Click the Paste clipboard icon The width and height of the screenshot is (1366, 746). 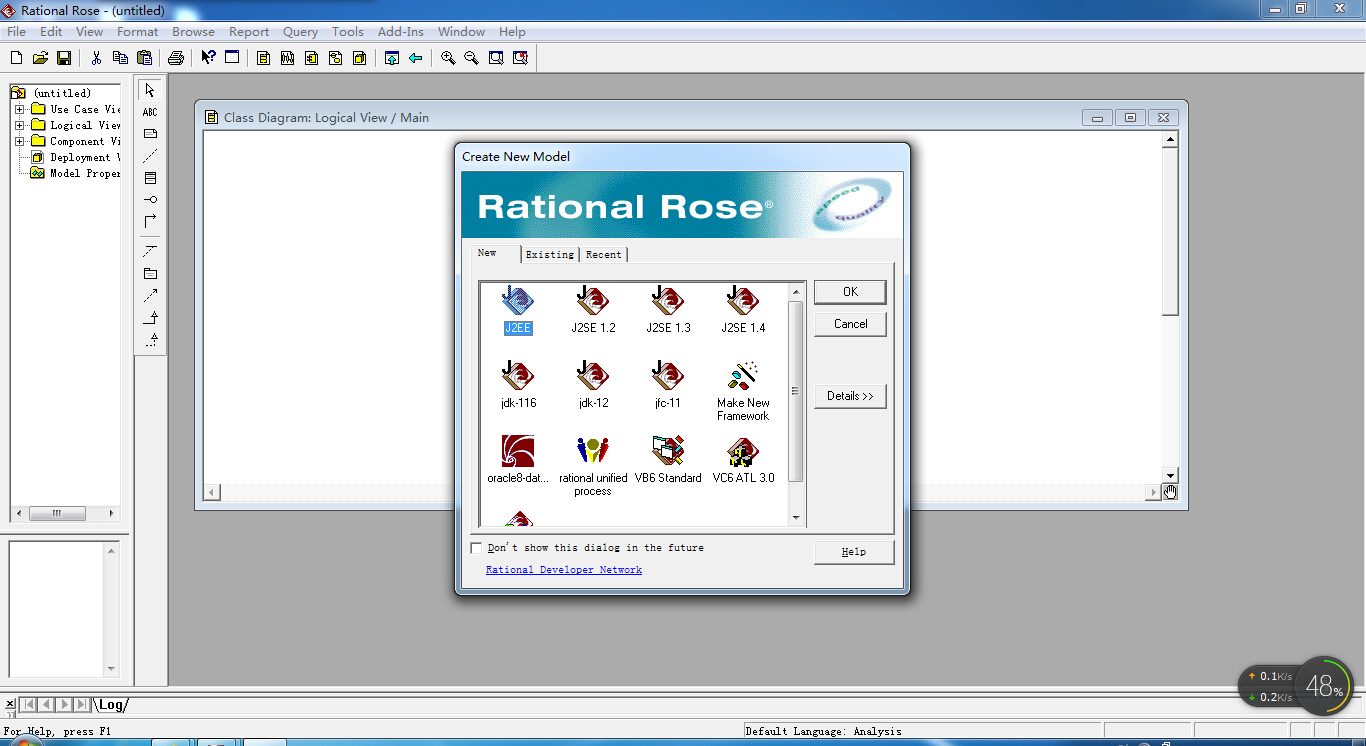[145, 58]
